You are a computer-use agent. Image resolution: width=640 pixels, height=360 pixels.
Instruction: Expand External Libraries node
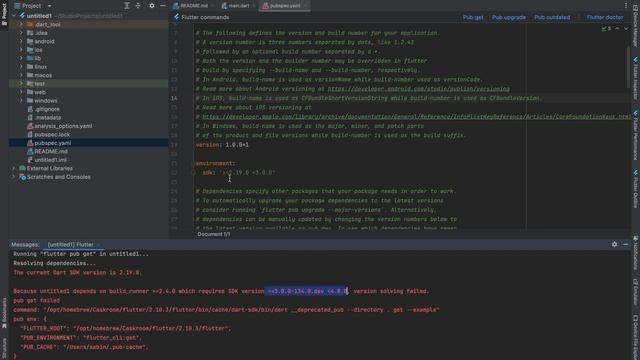pyautogui.click(x=13, y=168)
